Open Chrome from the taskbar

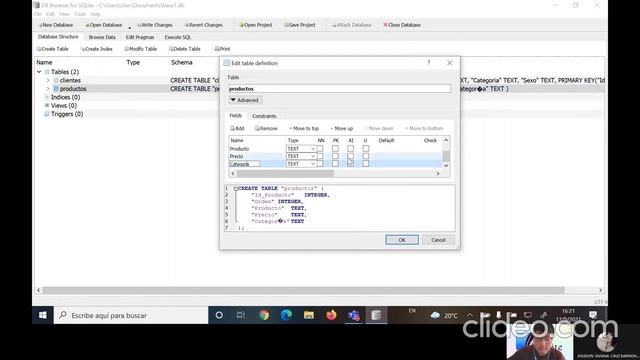(x=264, y=315)
